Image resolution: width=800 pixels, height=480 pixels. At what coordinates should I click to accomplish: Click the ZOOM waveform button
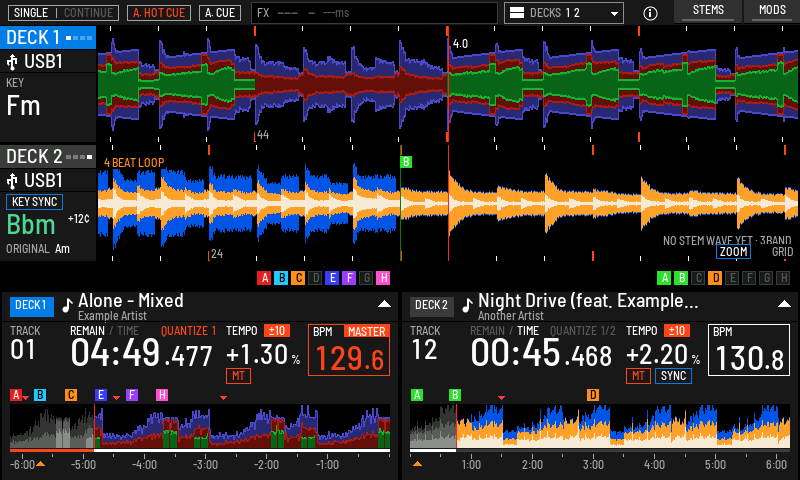click(x=734, y=251)
